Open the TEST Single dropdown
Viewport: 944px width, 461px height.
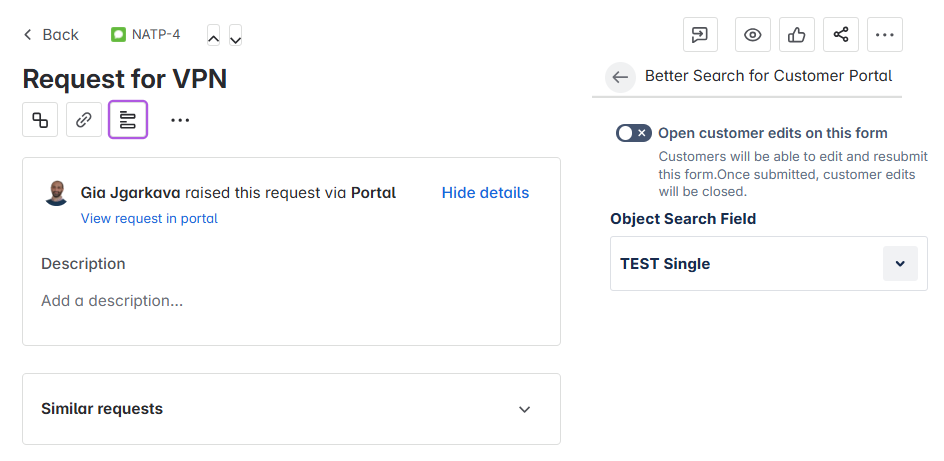coord(769,264)
